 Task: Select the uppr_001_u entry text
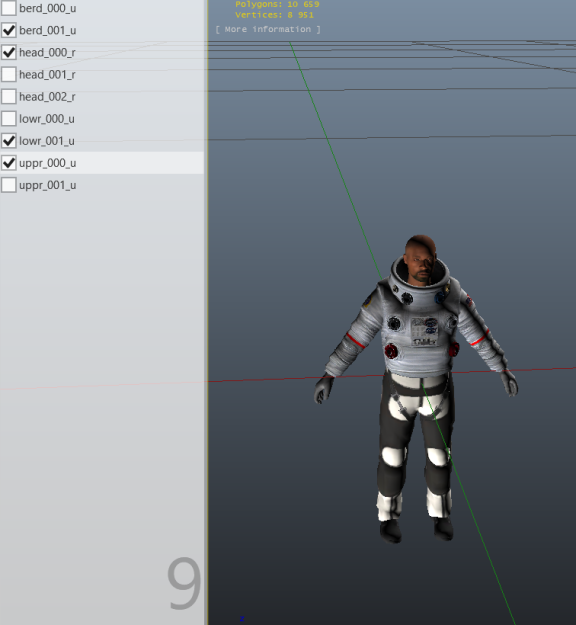[x=47, y=185]
